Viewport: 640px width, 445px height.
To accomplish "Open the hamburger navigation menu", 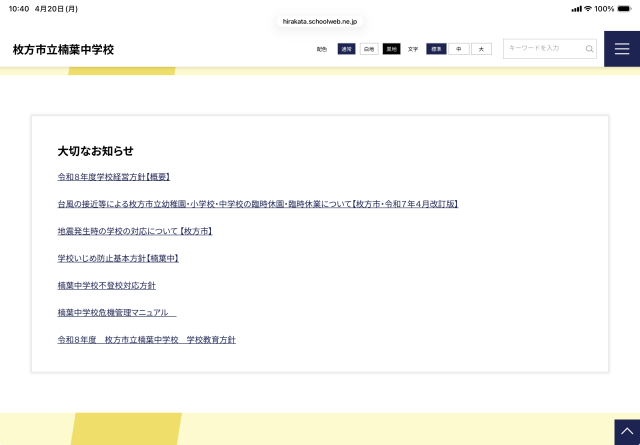I will click(621, 49).
